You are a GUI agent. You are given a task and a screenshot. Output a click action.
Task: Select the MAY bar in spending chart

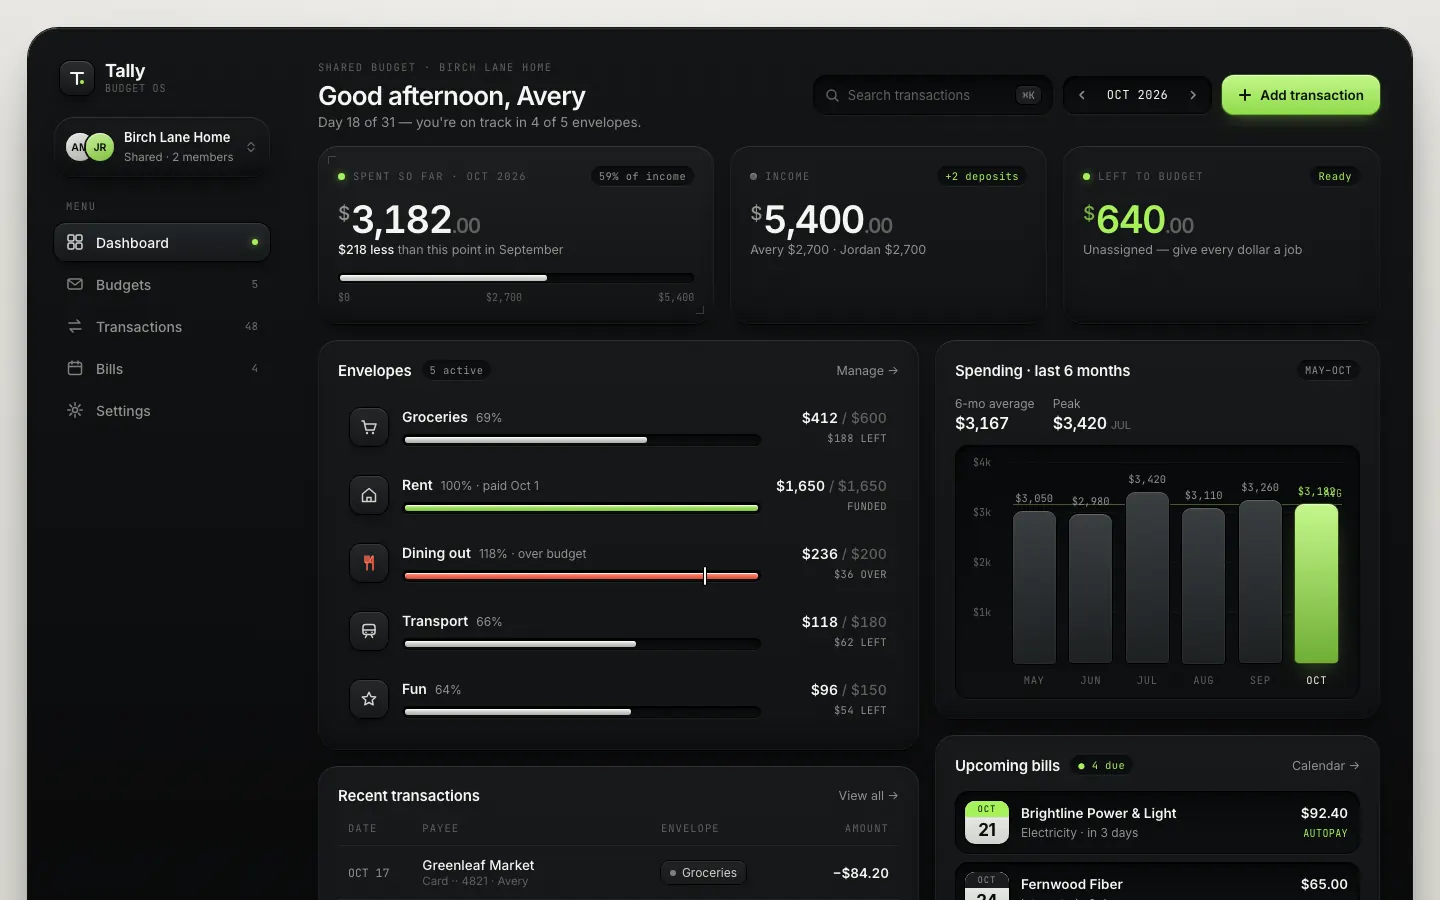(x=1034, y=587)
